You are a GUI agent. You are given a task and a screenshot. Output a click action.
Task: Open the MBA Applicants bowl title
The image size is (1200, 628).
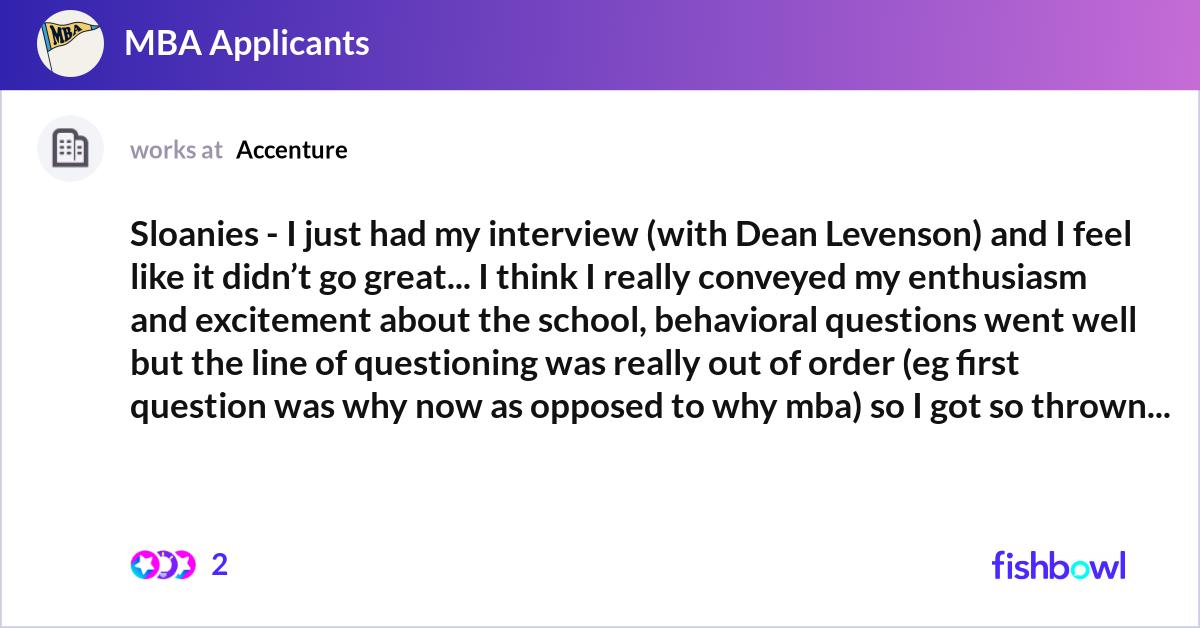[246, 43]
